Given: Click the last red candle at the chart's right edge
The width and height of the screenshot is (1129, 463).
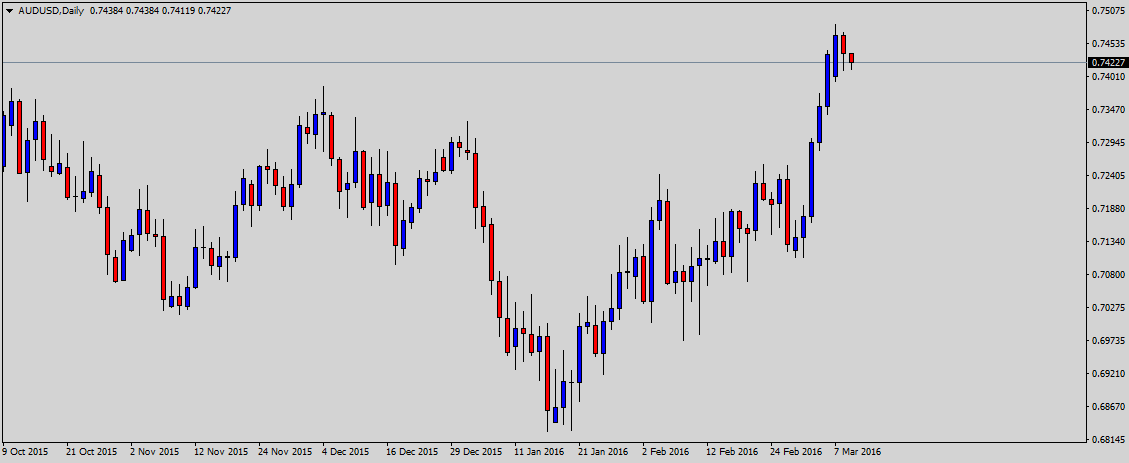Looking at the screenshot, I should point(851,58).
